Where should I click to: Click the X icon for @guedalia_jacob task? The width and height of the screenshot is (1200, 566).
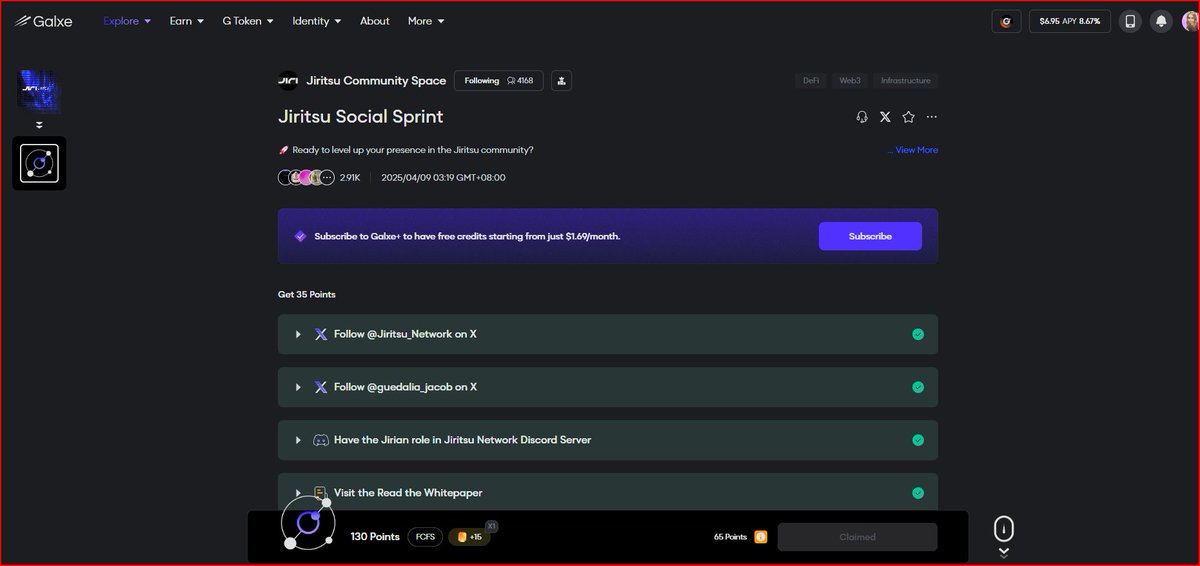[321, 387]
